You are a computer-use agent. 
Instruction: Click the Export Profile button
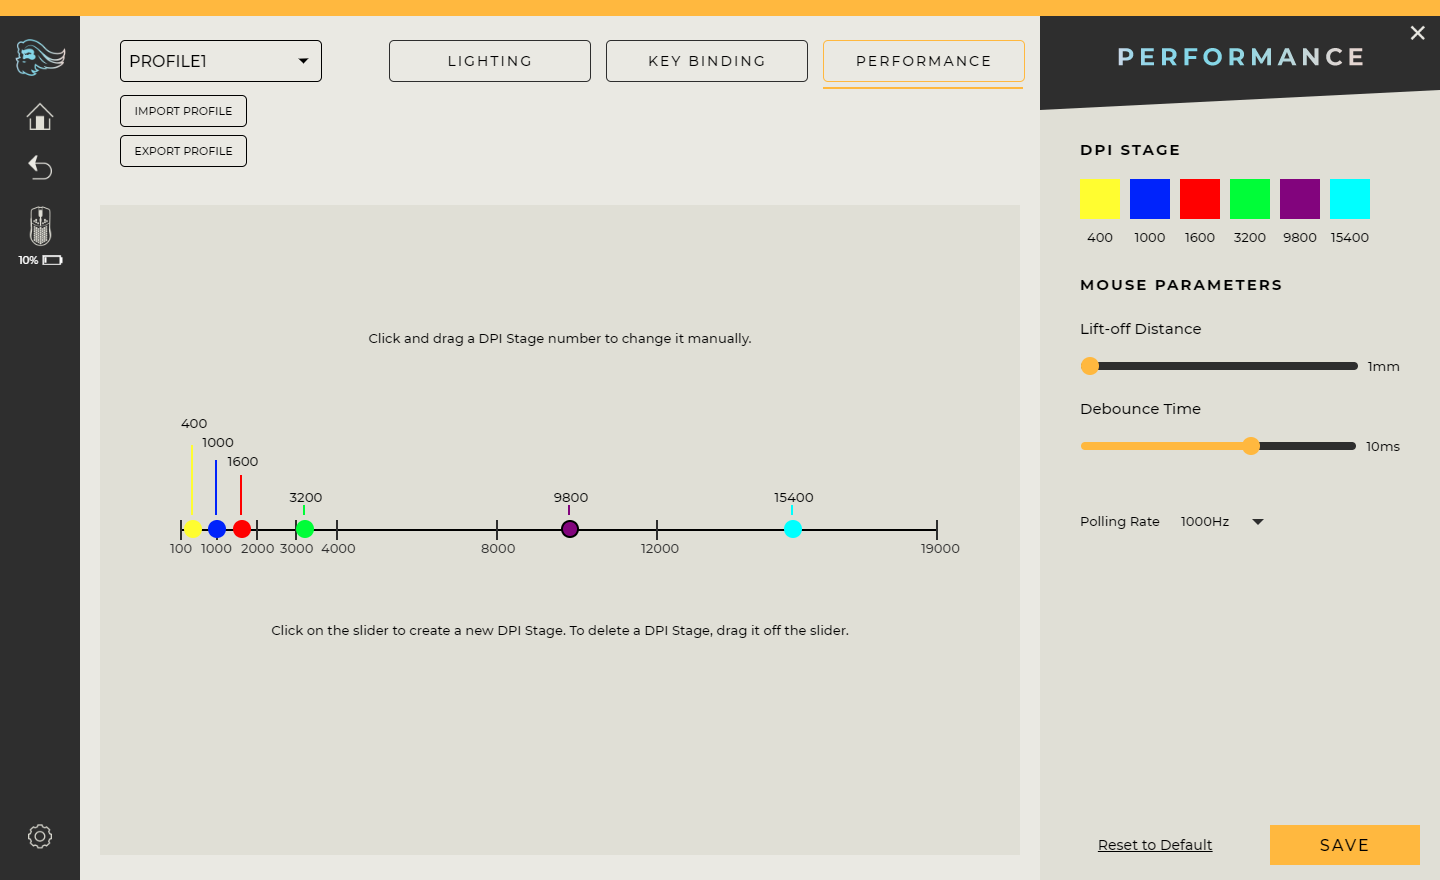coord(183,151)
